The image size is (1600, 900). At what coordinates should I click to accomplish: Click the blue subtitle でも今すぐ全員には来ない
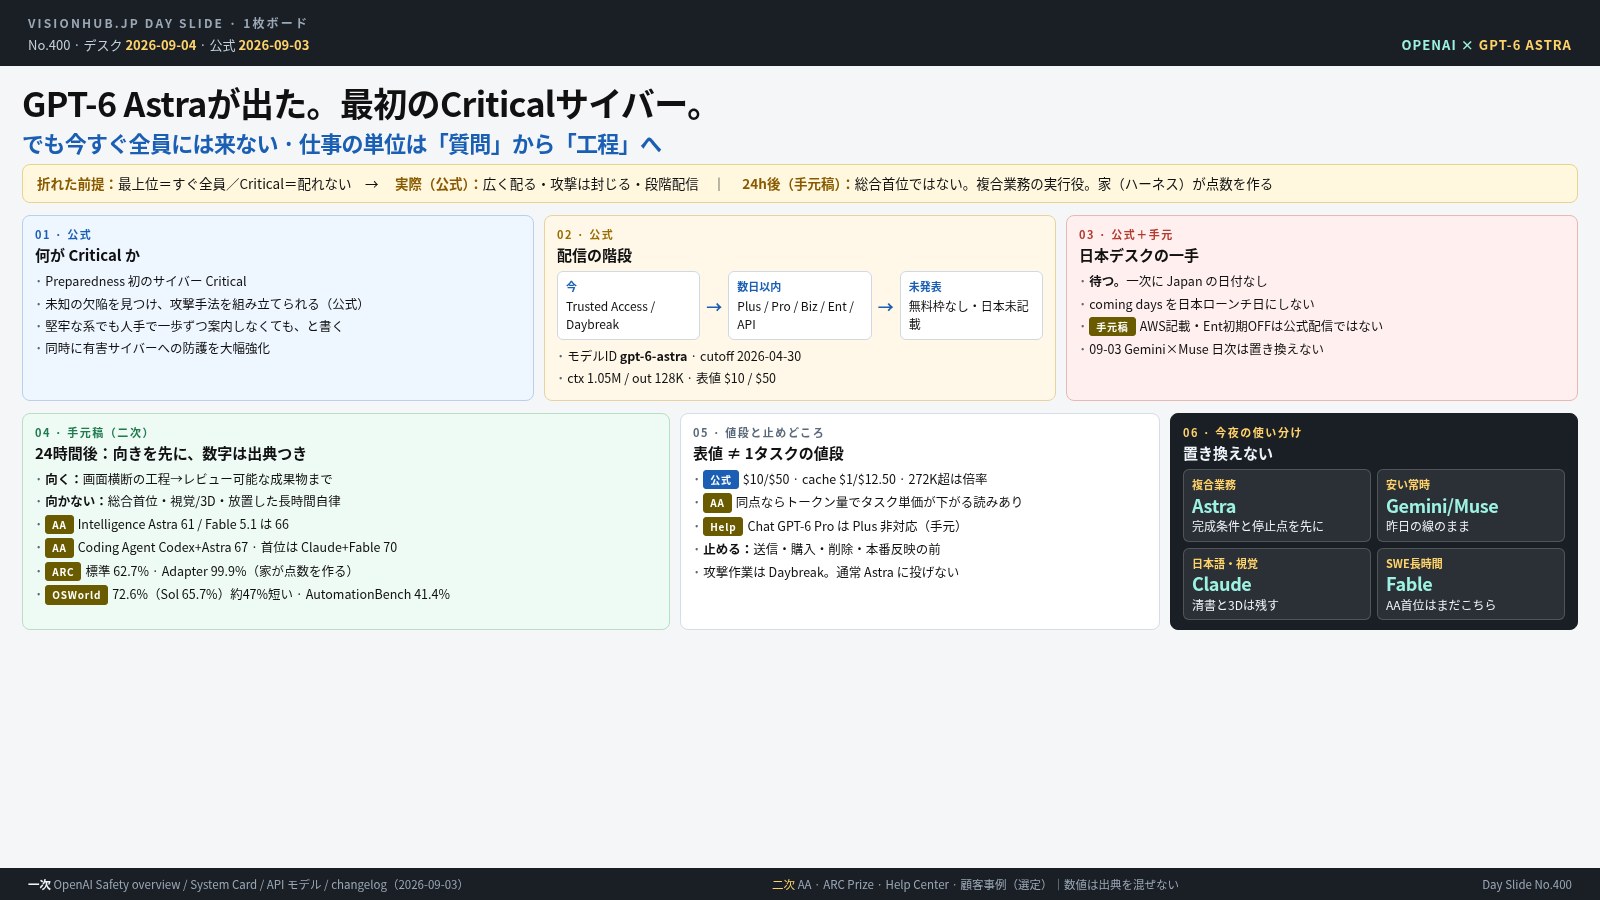pos(342,144)
